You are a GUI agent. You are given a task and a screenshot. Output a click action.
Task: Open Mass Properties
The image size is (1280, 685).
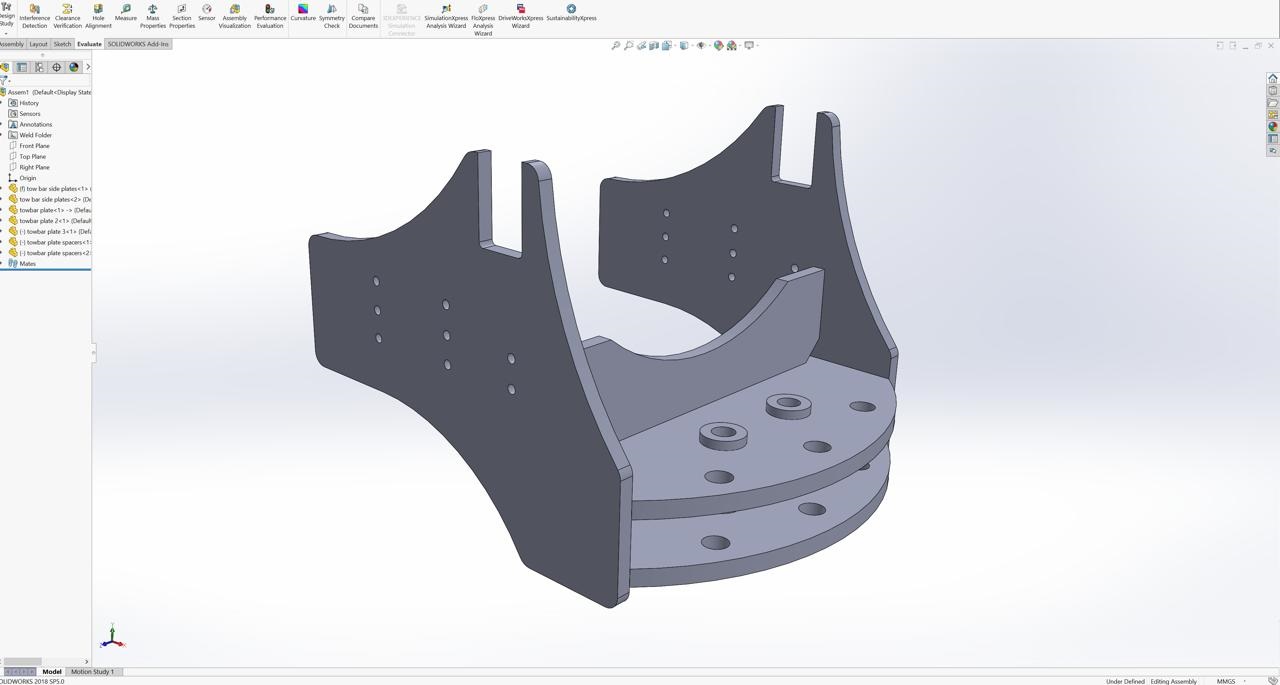coord(152,16)
